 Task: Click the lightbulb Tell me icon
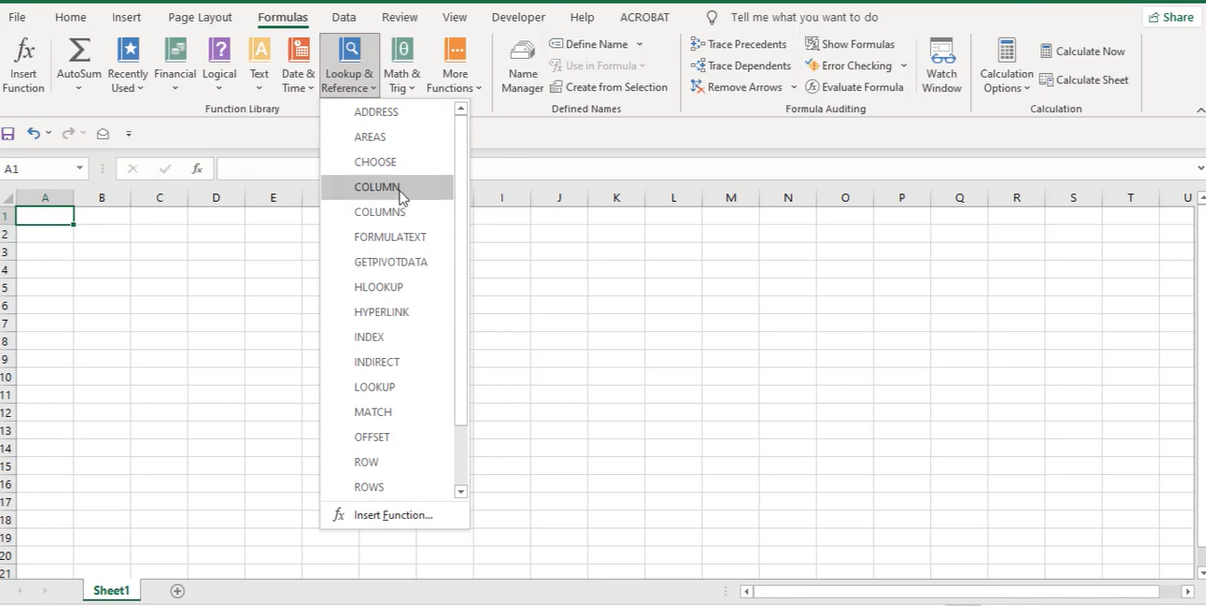(712, 17)
